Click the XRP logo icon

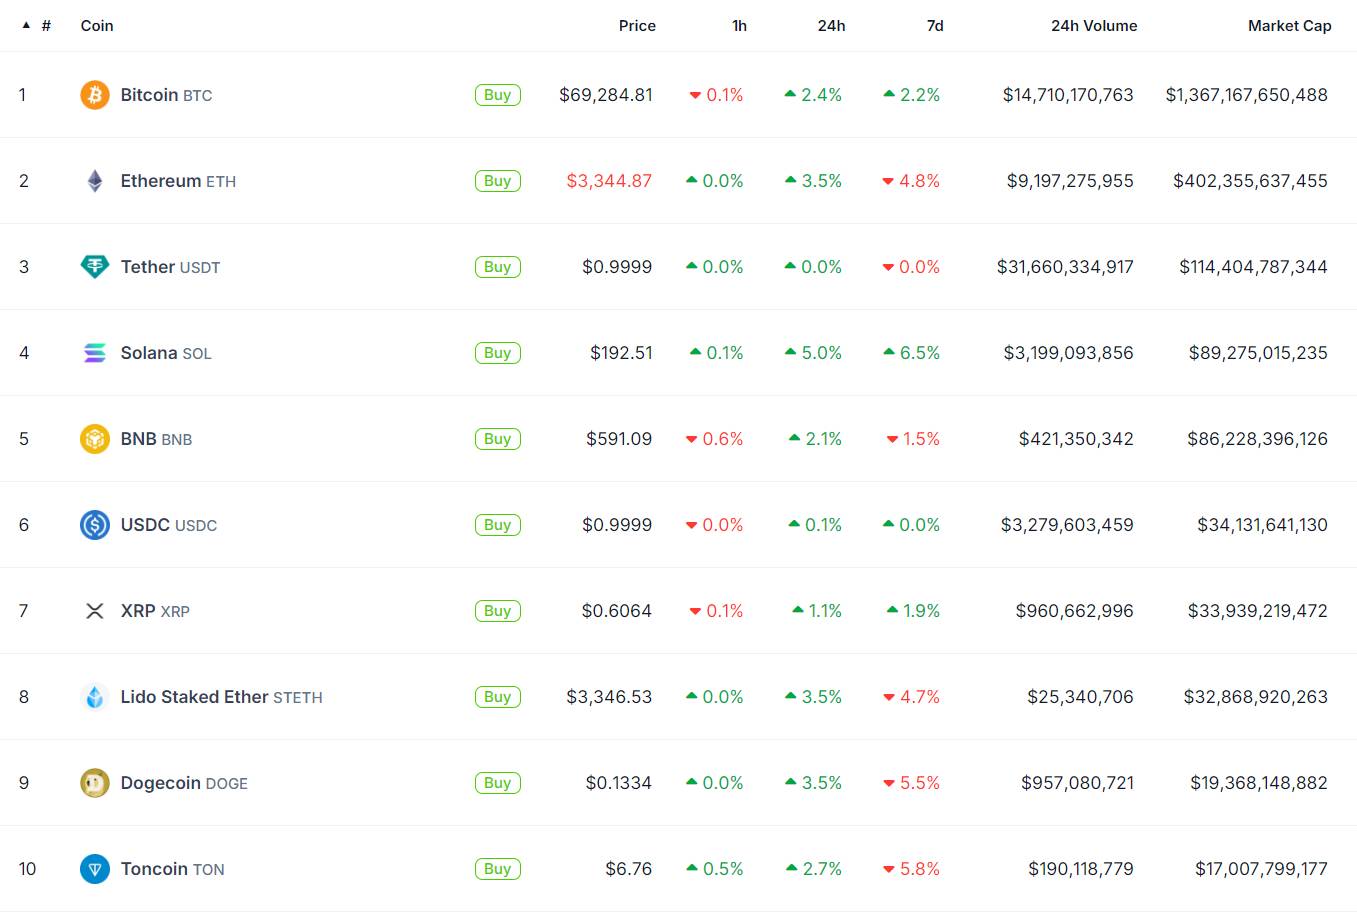pyautogui.click(x=95, y=611)
